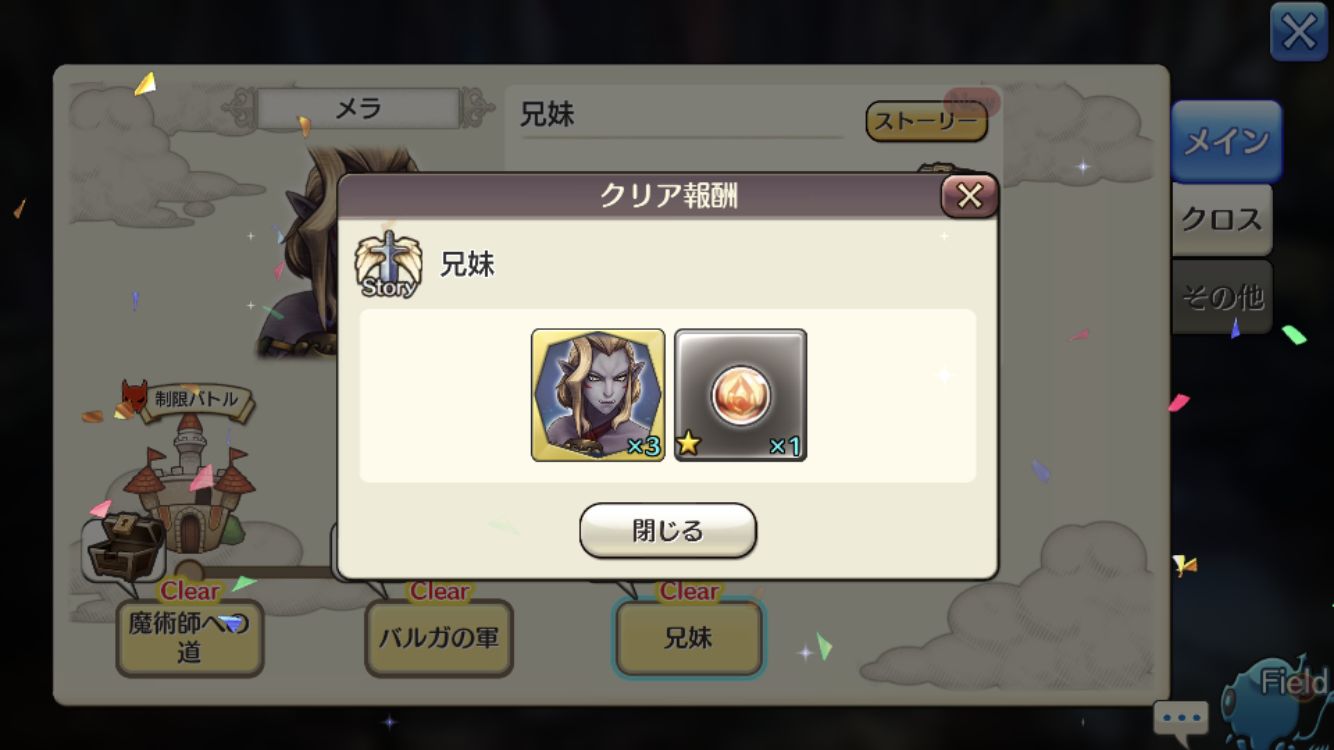1334x750 pixels.
Task: Close the クリア報酬 reward dialog
Action: [969, 196]
